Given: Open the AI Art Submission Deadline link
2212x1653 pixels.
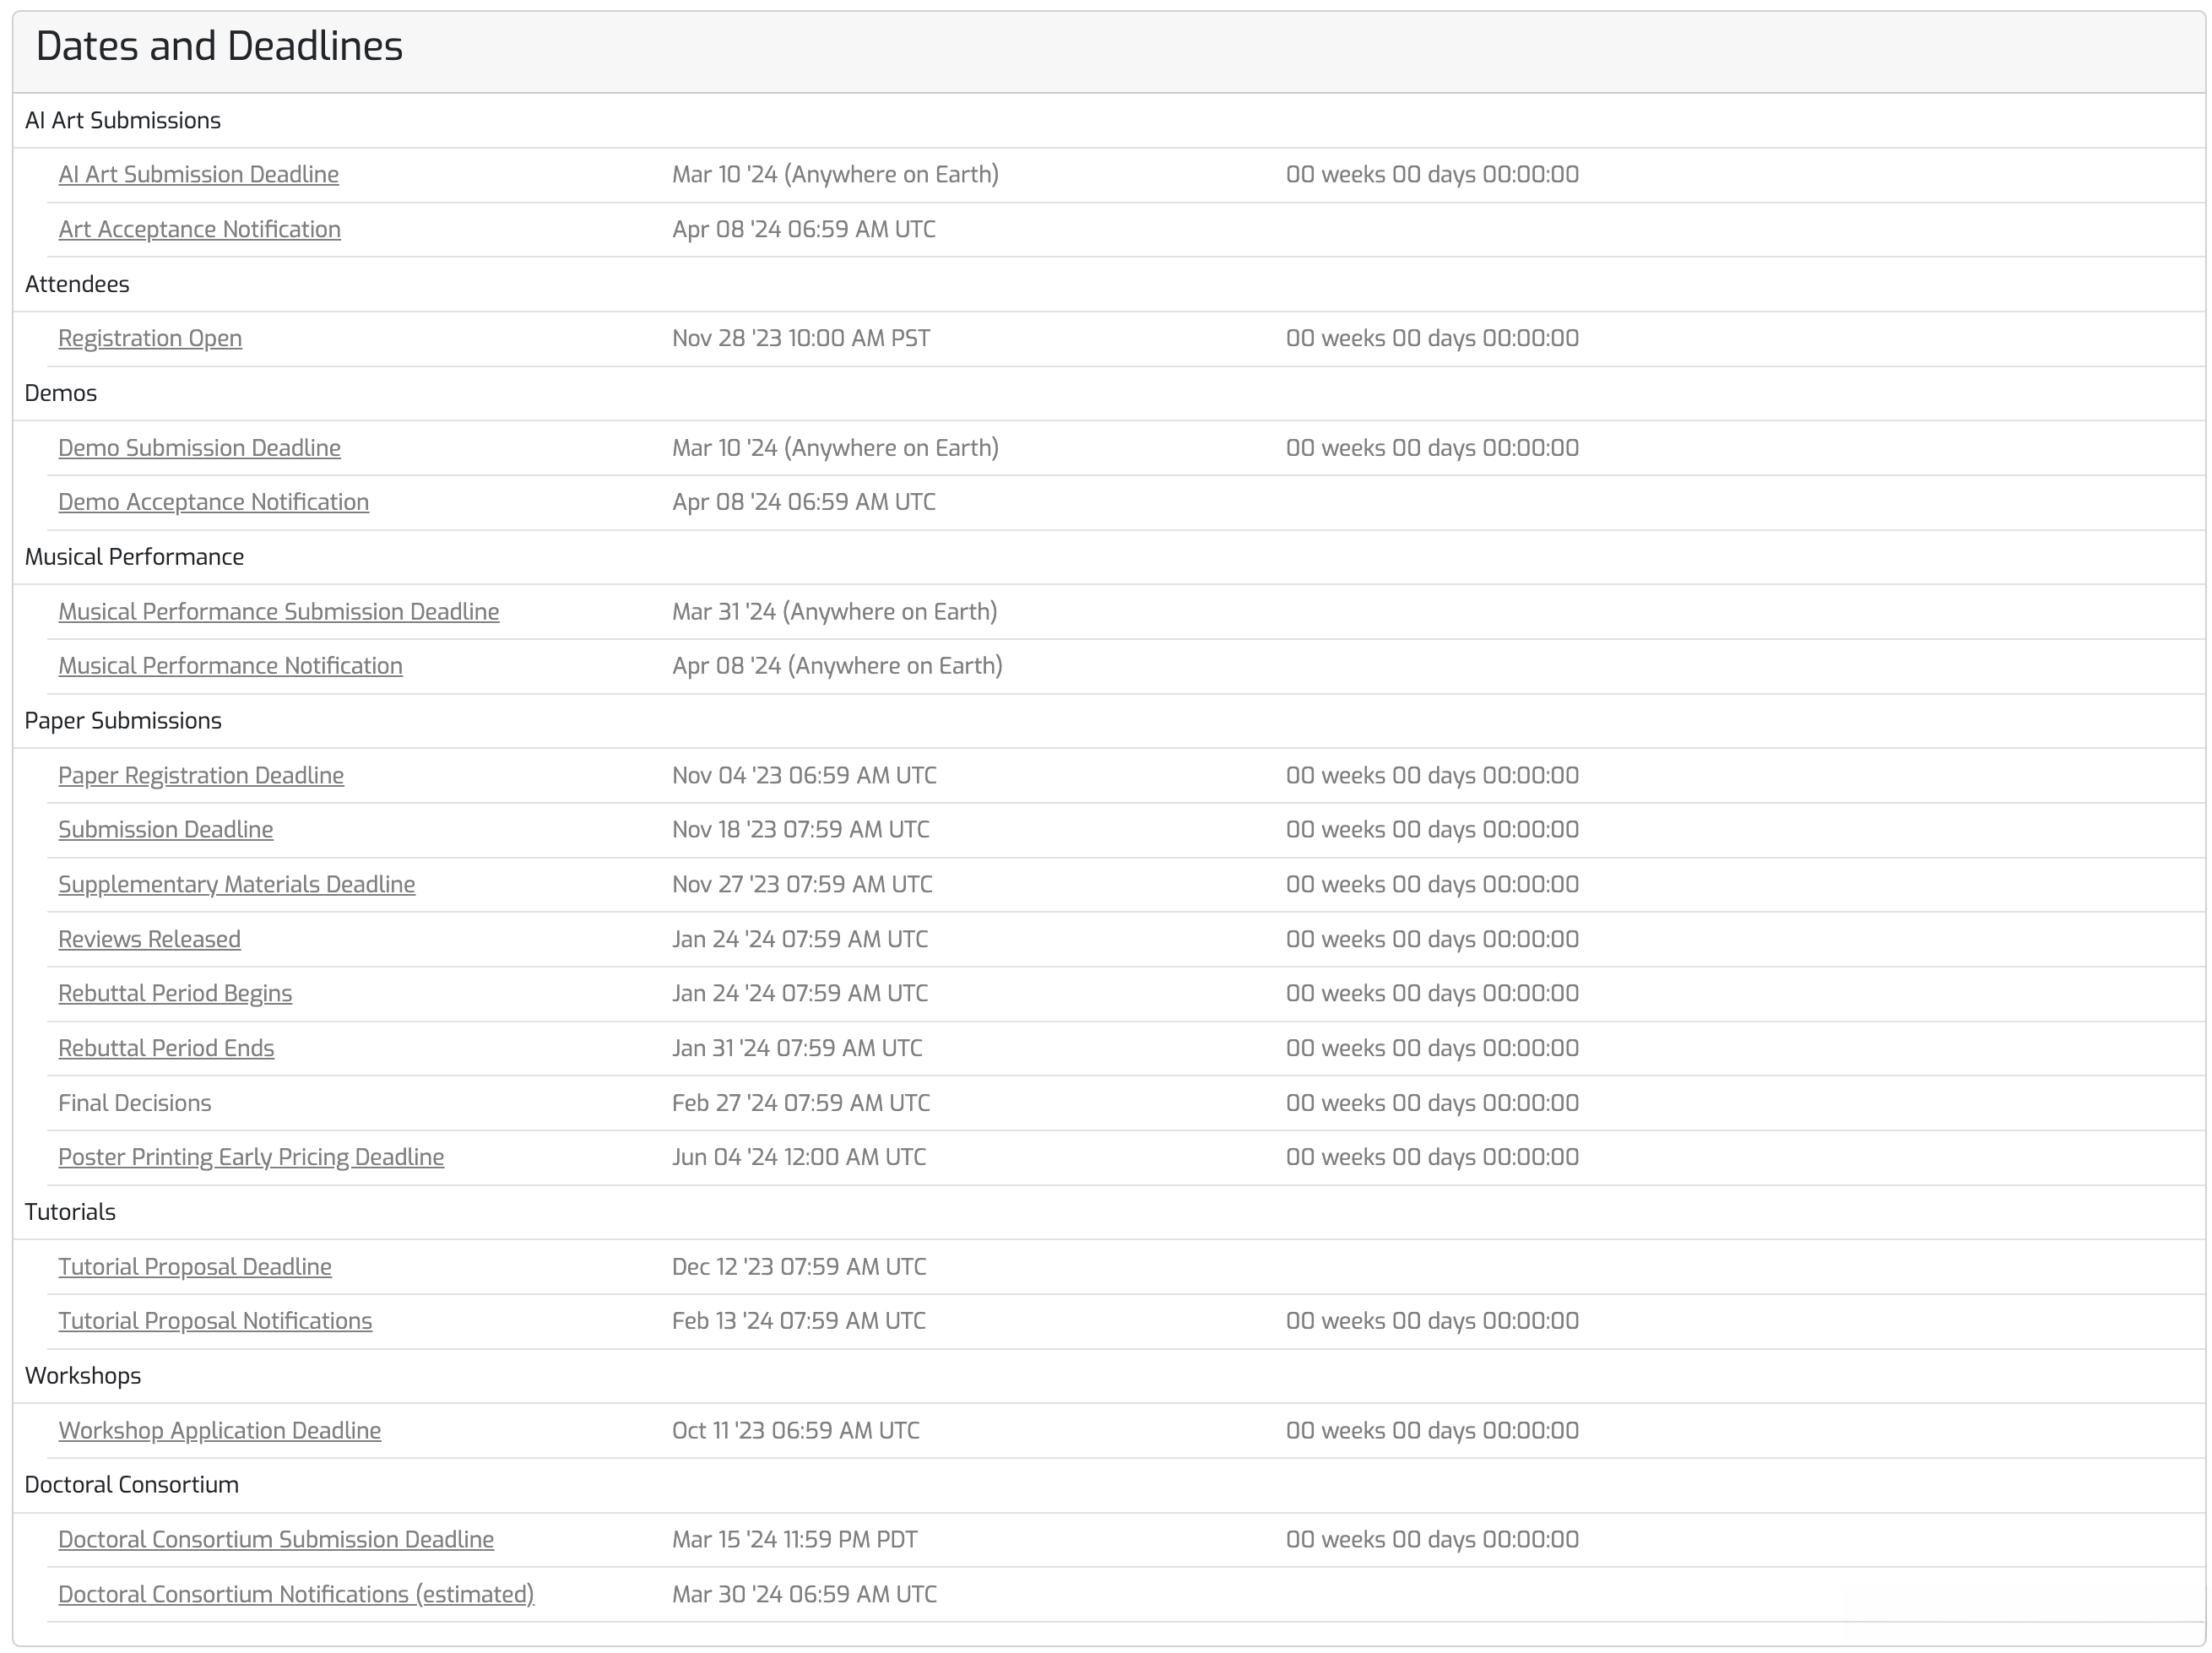Looking at the screenshot, I should [198, 175].
